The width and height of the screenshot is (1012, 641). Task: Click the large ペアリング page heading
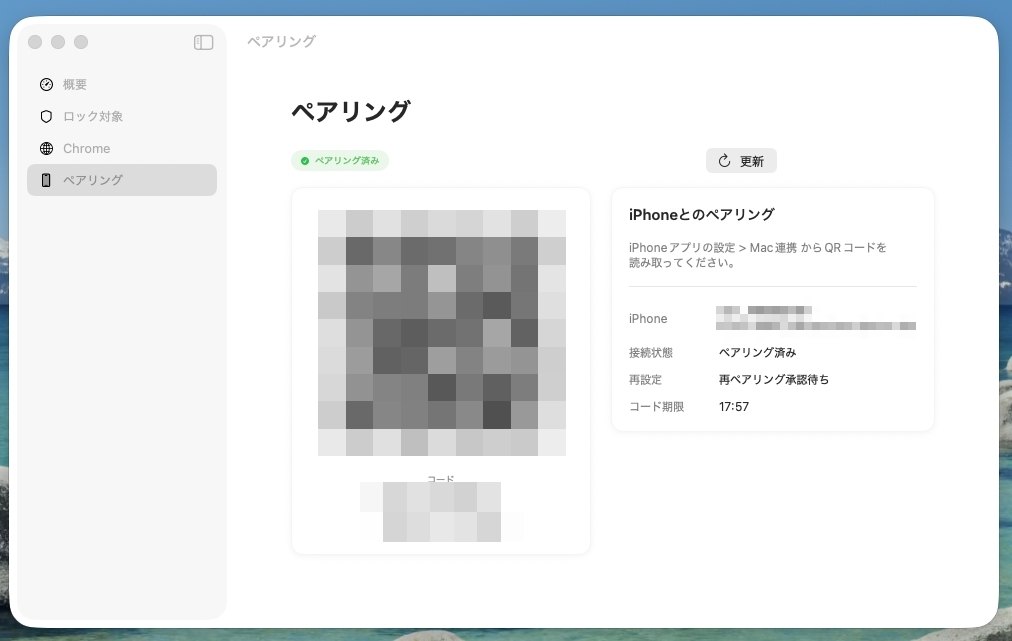(350, 112)
